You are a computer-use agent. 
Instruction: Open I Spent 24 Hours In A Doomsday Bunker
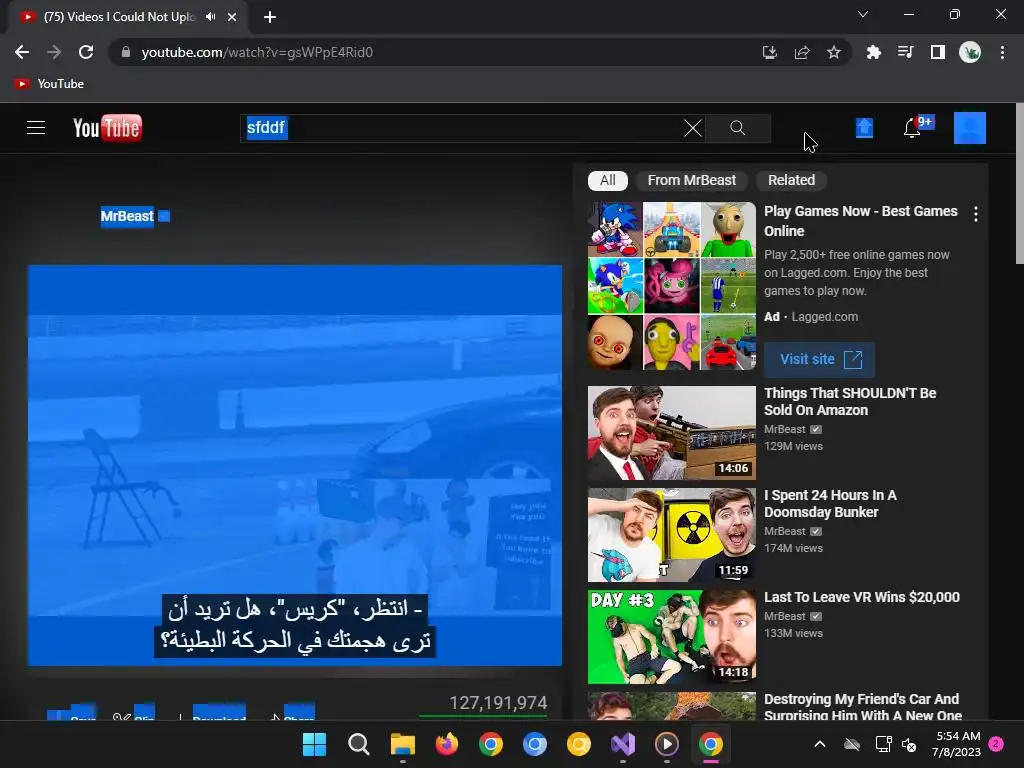pos(830,504)
